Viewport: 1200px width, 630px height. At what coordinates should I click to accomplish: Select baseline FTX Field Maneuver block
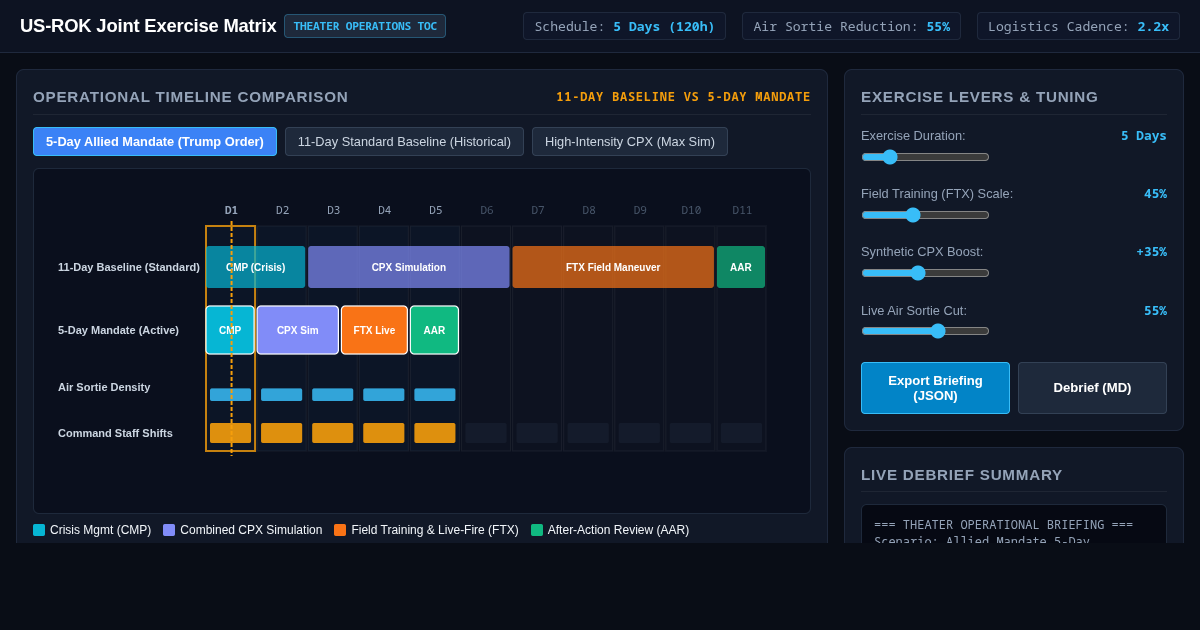(613, 267)
